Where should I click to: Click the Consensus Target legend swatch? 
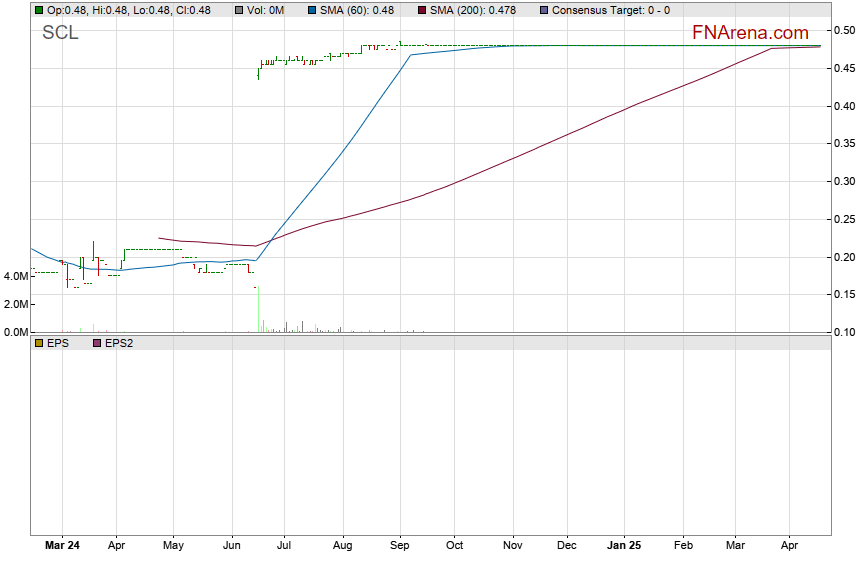[x=543, y=10]
